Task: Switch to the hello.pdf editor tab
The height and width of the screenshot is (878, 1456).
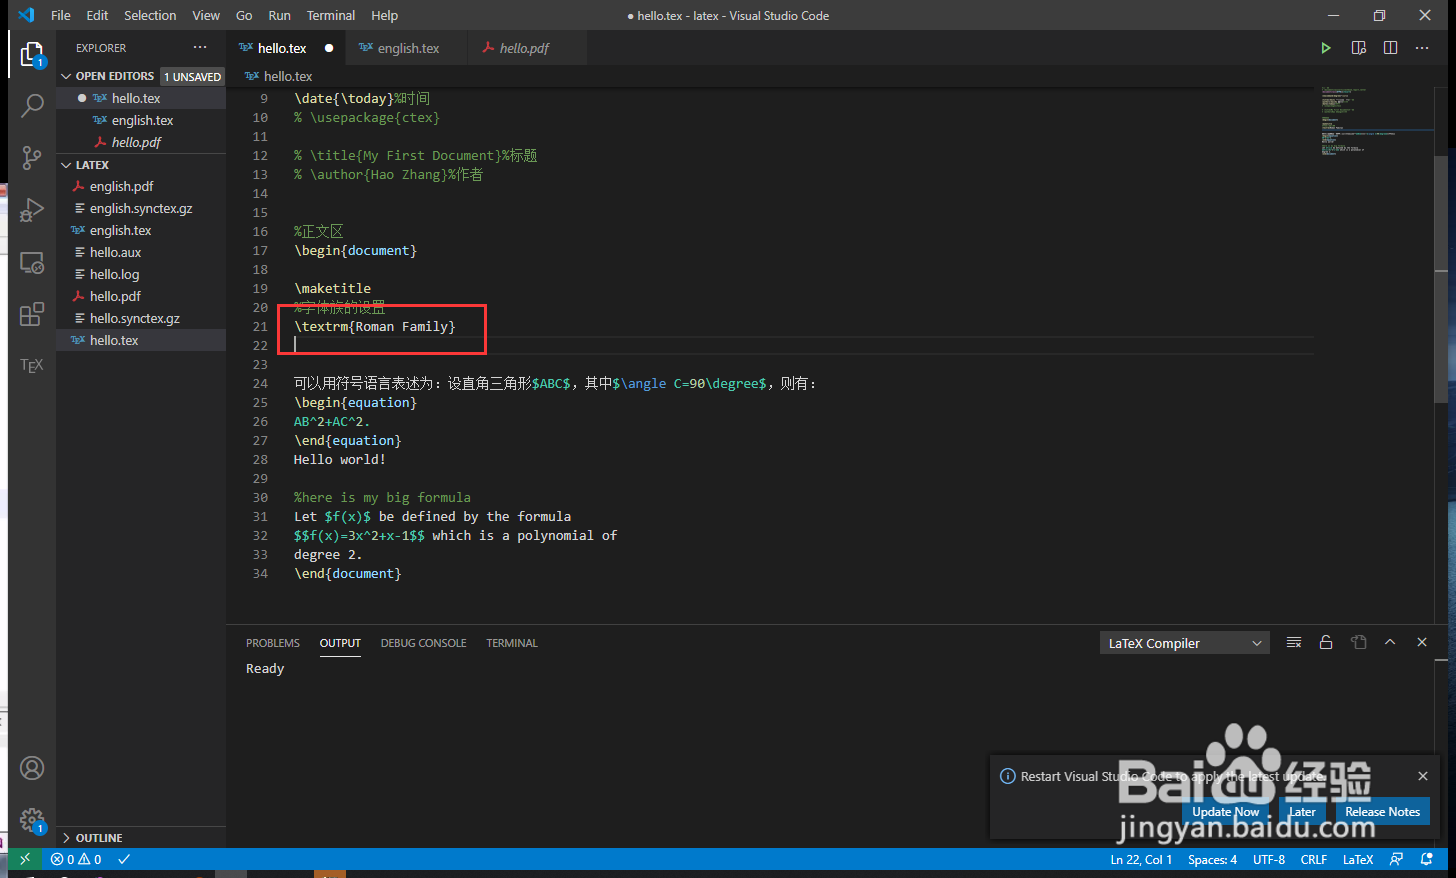Action: (x=525, y=48)
